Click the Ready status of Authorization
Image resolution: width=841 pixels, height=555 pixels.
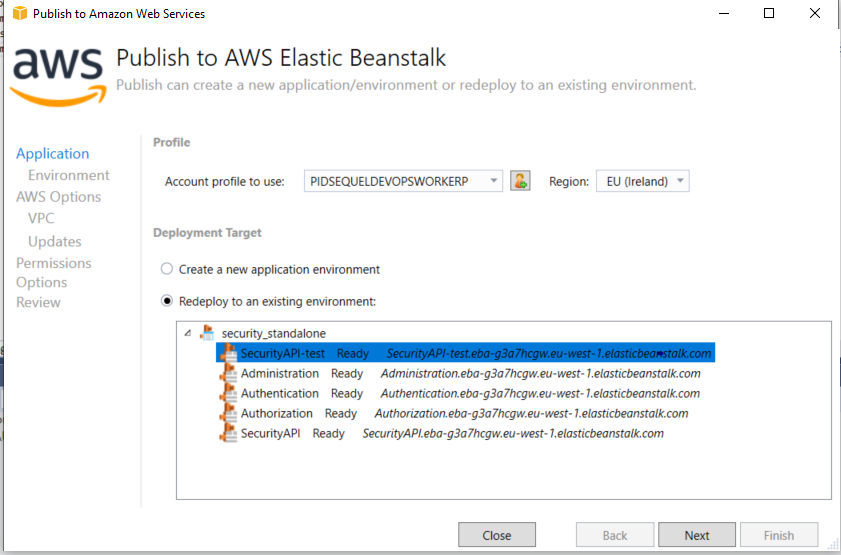coord(341,413)
